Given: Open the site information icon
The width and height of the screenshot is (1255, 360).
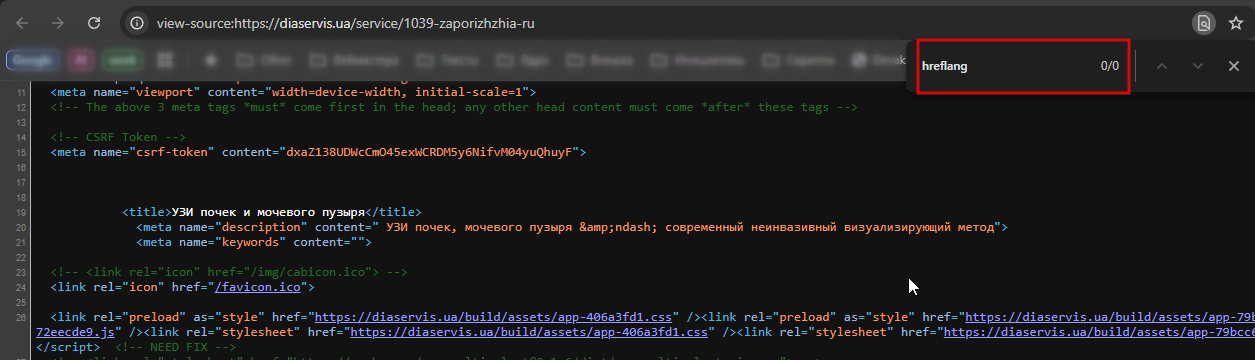Looking at the screenshot, I should pos(138,22).
